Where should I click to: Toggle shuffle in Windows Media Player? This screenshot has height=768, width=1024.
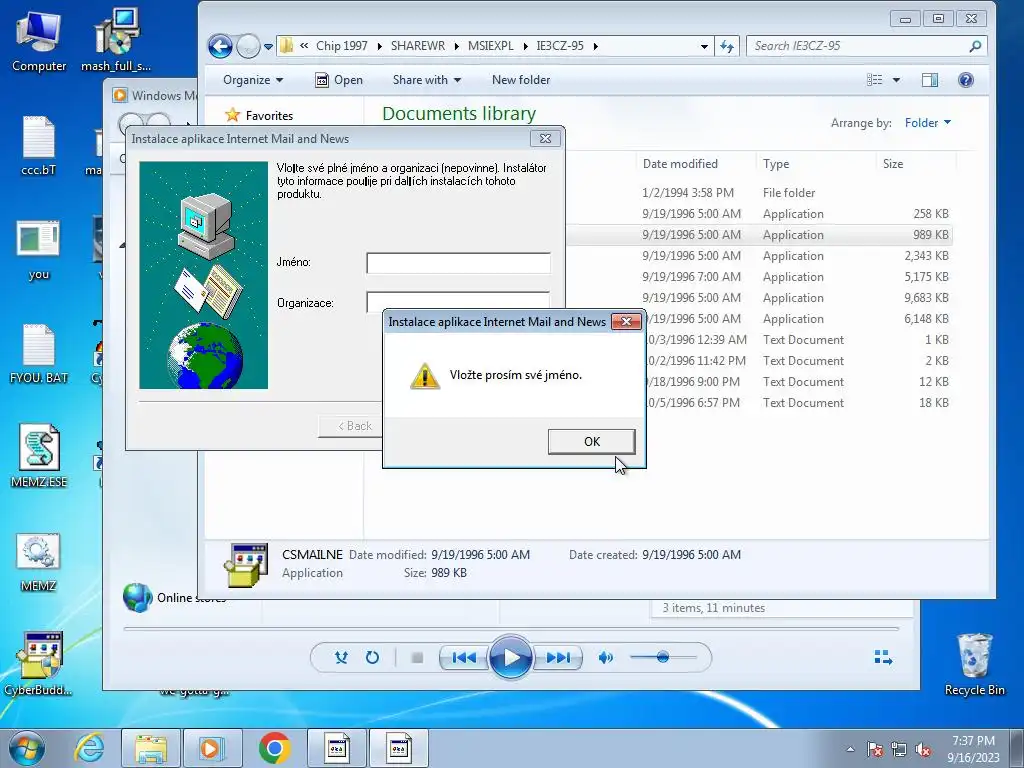[341, 658]
